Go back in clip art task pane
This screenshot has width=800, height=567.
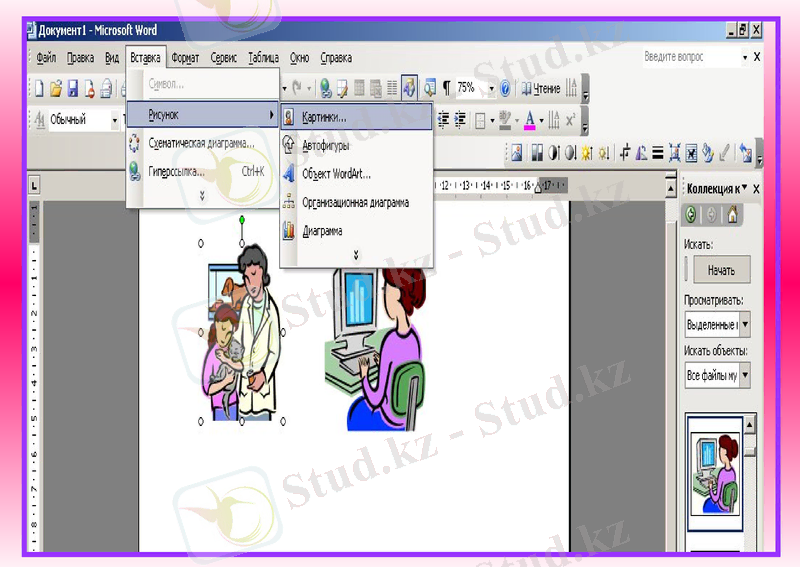pyautogui.click(x=691, y=215)
